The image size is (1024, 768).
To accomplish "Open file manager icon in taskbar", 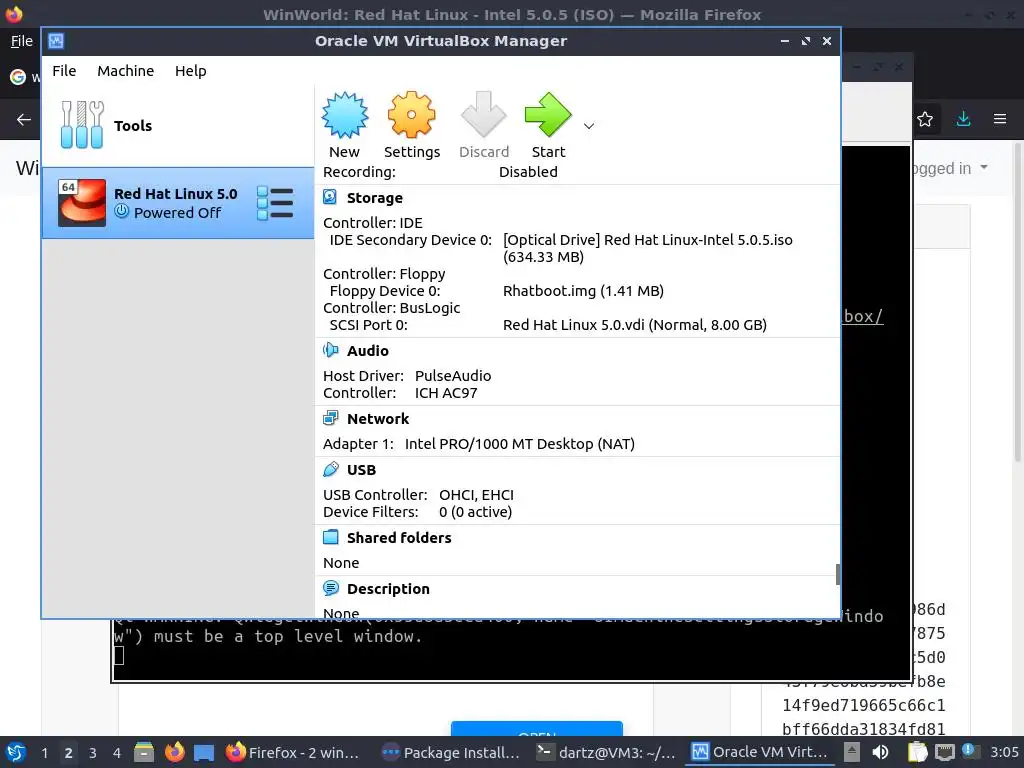I will pos(144,752).
